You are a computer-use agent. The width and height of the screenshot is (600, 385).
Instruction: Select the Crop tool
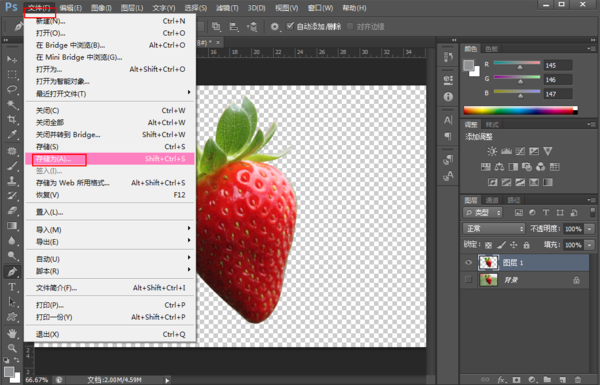pos(12,119)
